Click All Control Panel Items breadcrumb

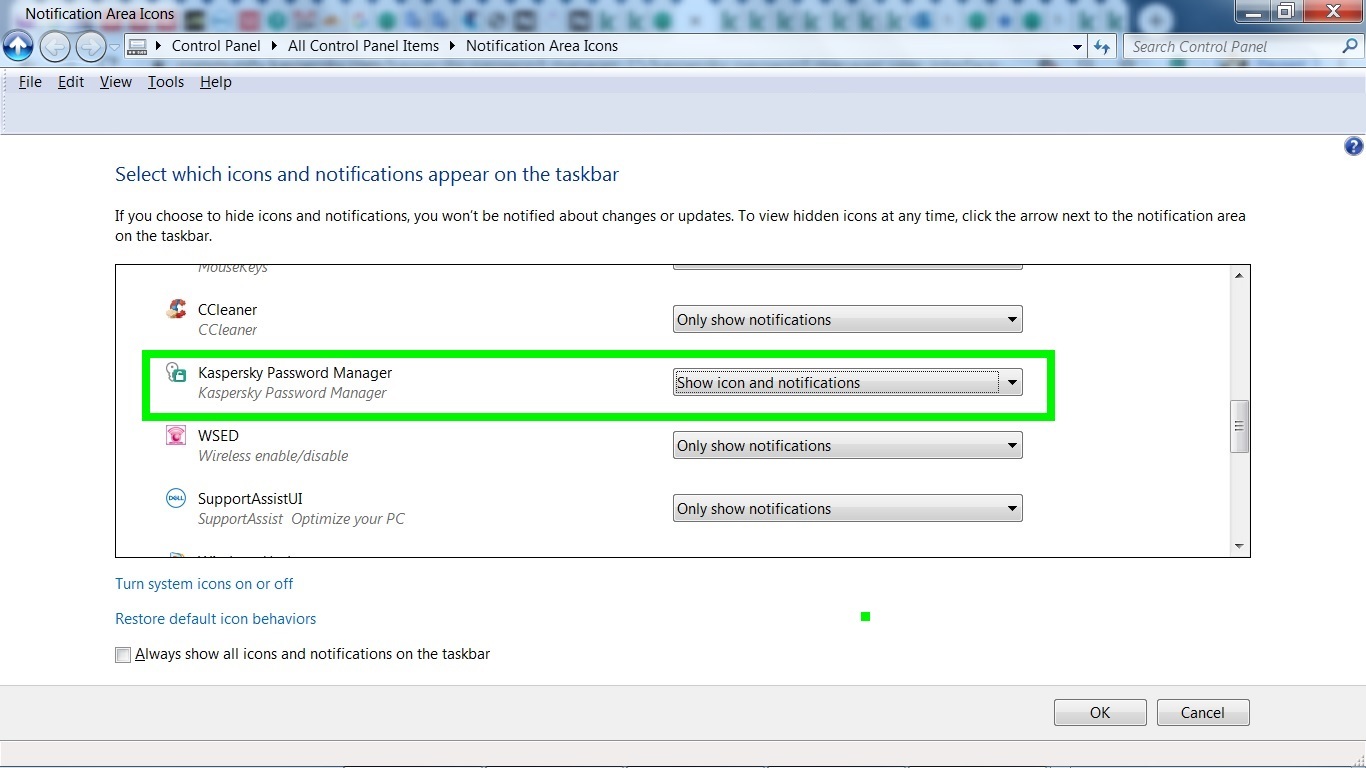coord(363,46)
